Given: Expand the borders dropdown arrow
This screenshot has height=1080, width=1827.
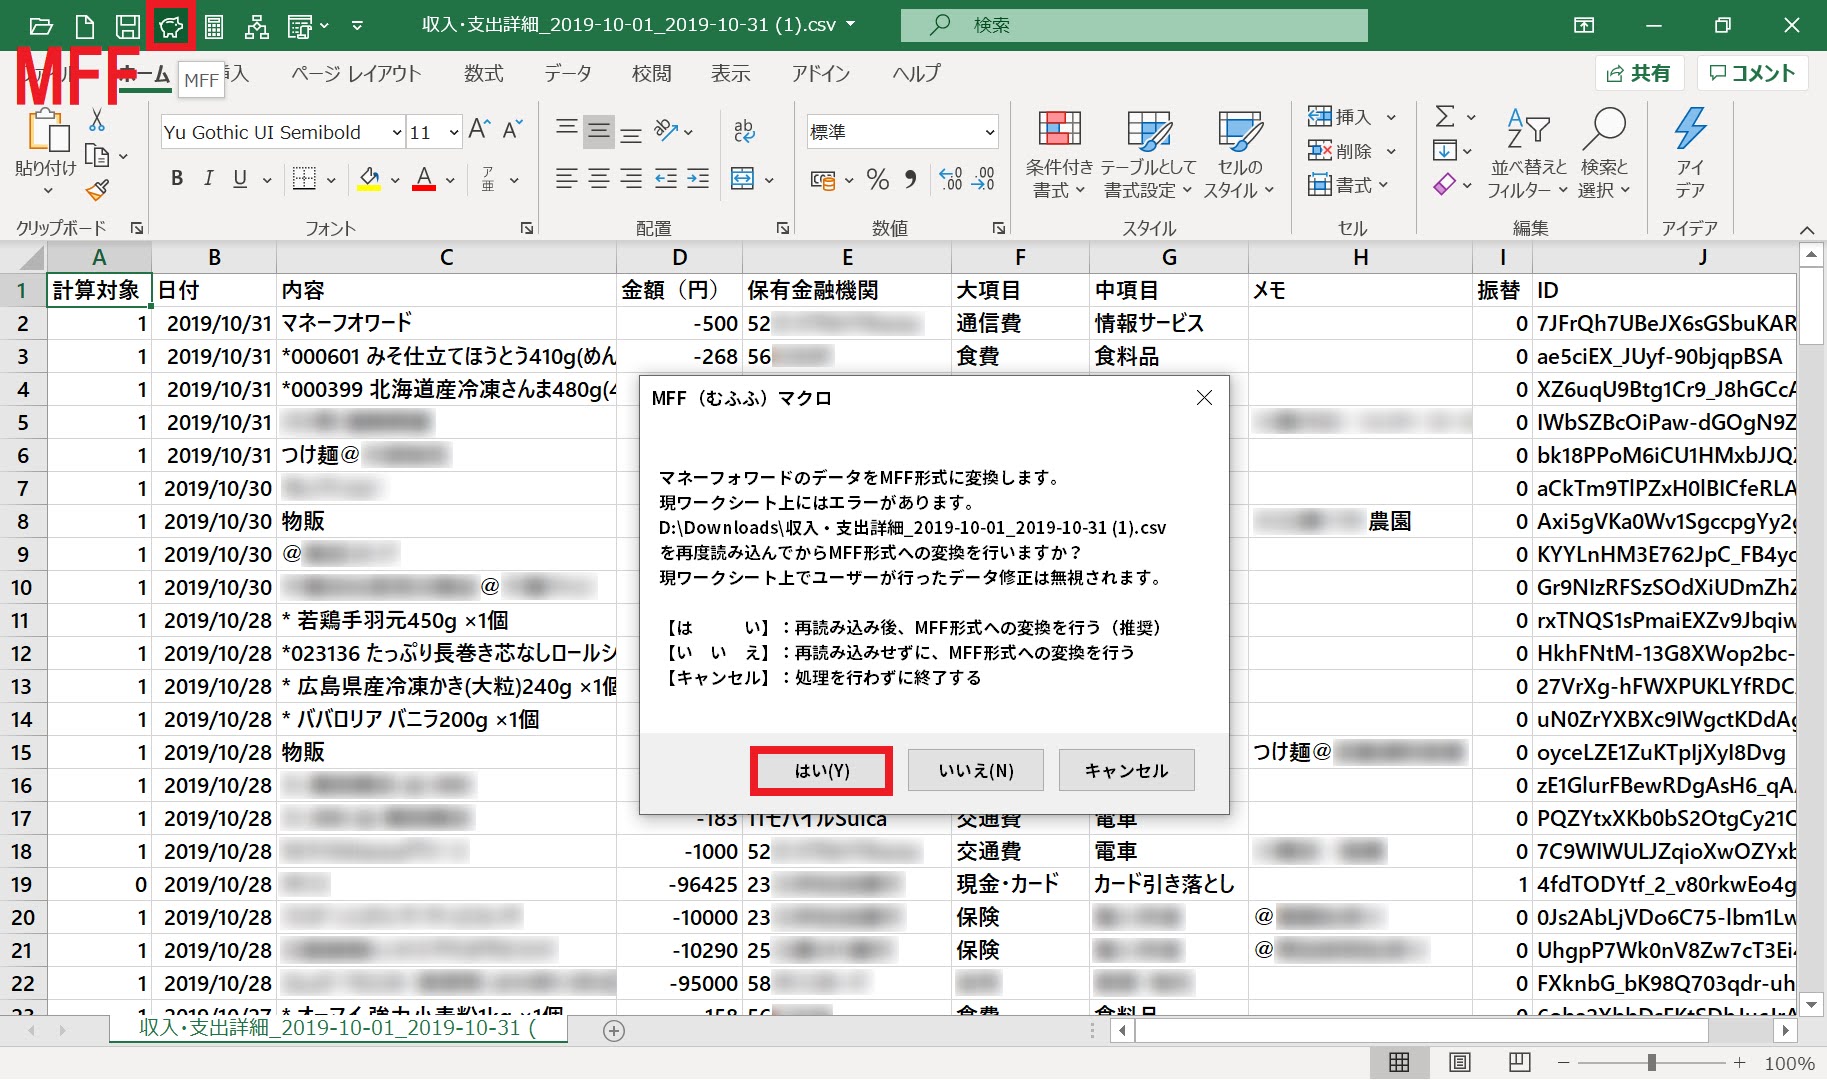Looking at the screenshot, I should 331,180.
